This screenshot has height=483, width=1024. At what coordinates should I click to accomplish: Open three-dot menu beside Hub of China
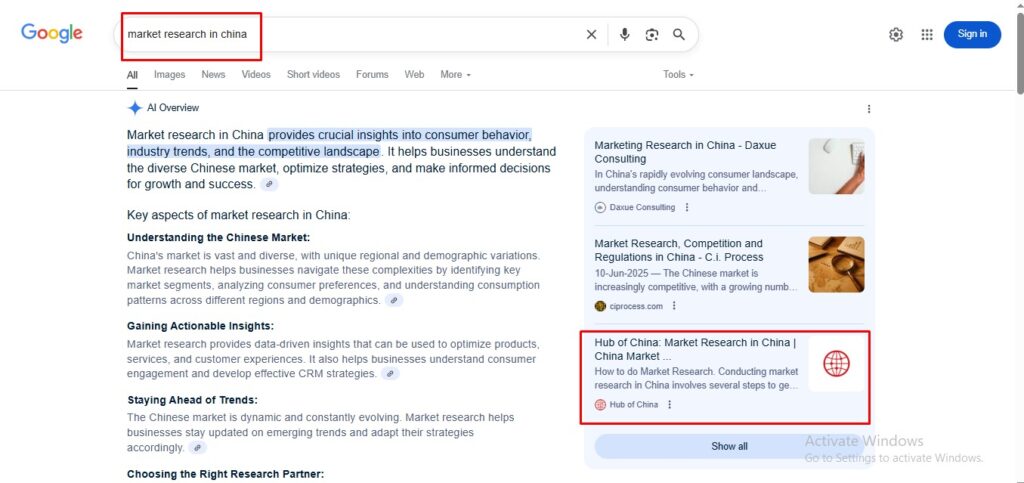tap(669, 404)
